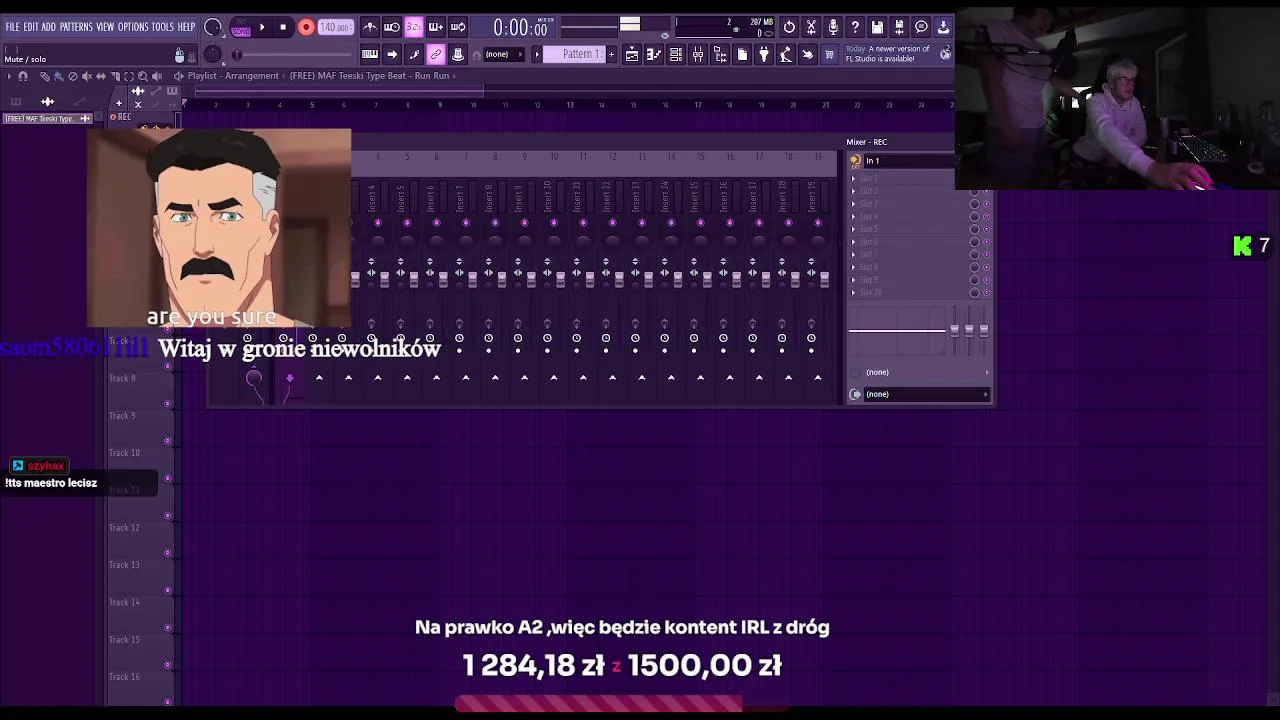Click the tempo tapper icon
Image resolution: width=1280 pixels, height=720 pixels.
coord(786,54)
